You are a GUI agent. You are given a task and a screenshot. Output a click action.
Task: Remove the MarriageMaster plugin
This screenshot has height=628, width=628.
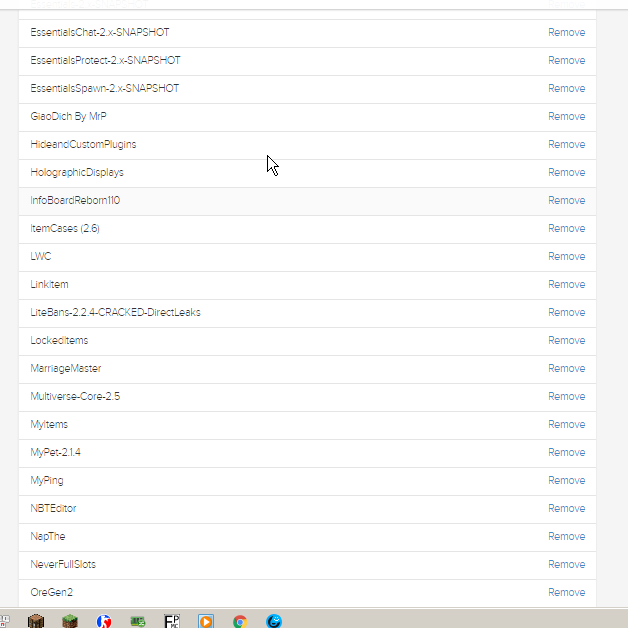click(x=566, y=369)
